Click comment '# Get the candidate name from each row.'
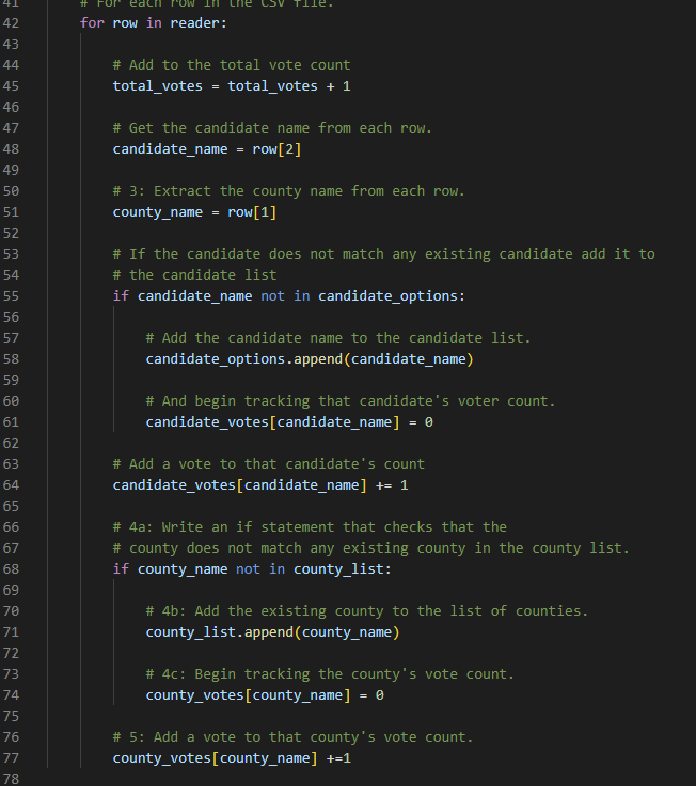The height and width of the screenshot is (786, 696). [272, 128]
